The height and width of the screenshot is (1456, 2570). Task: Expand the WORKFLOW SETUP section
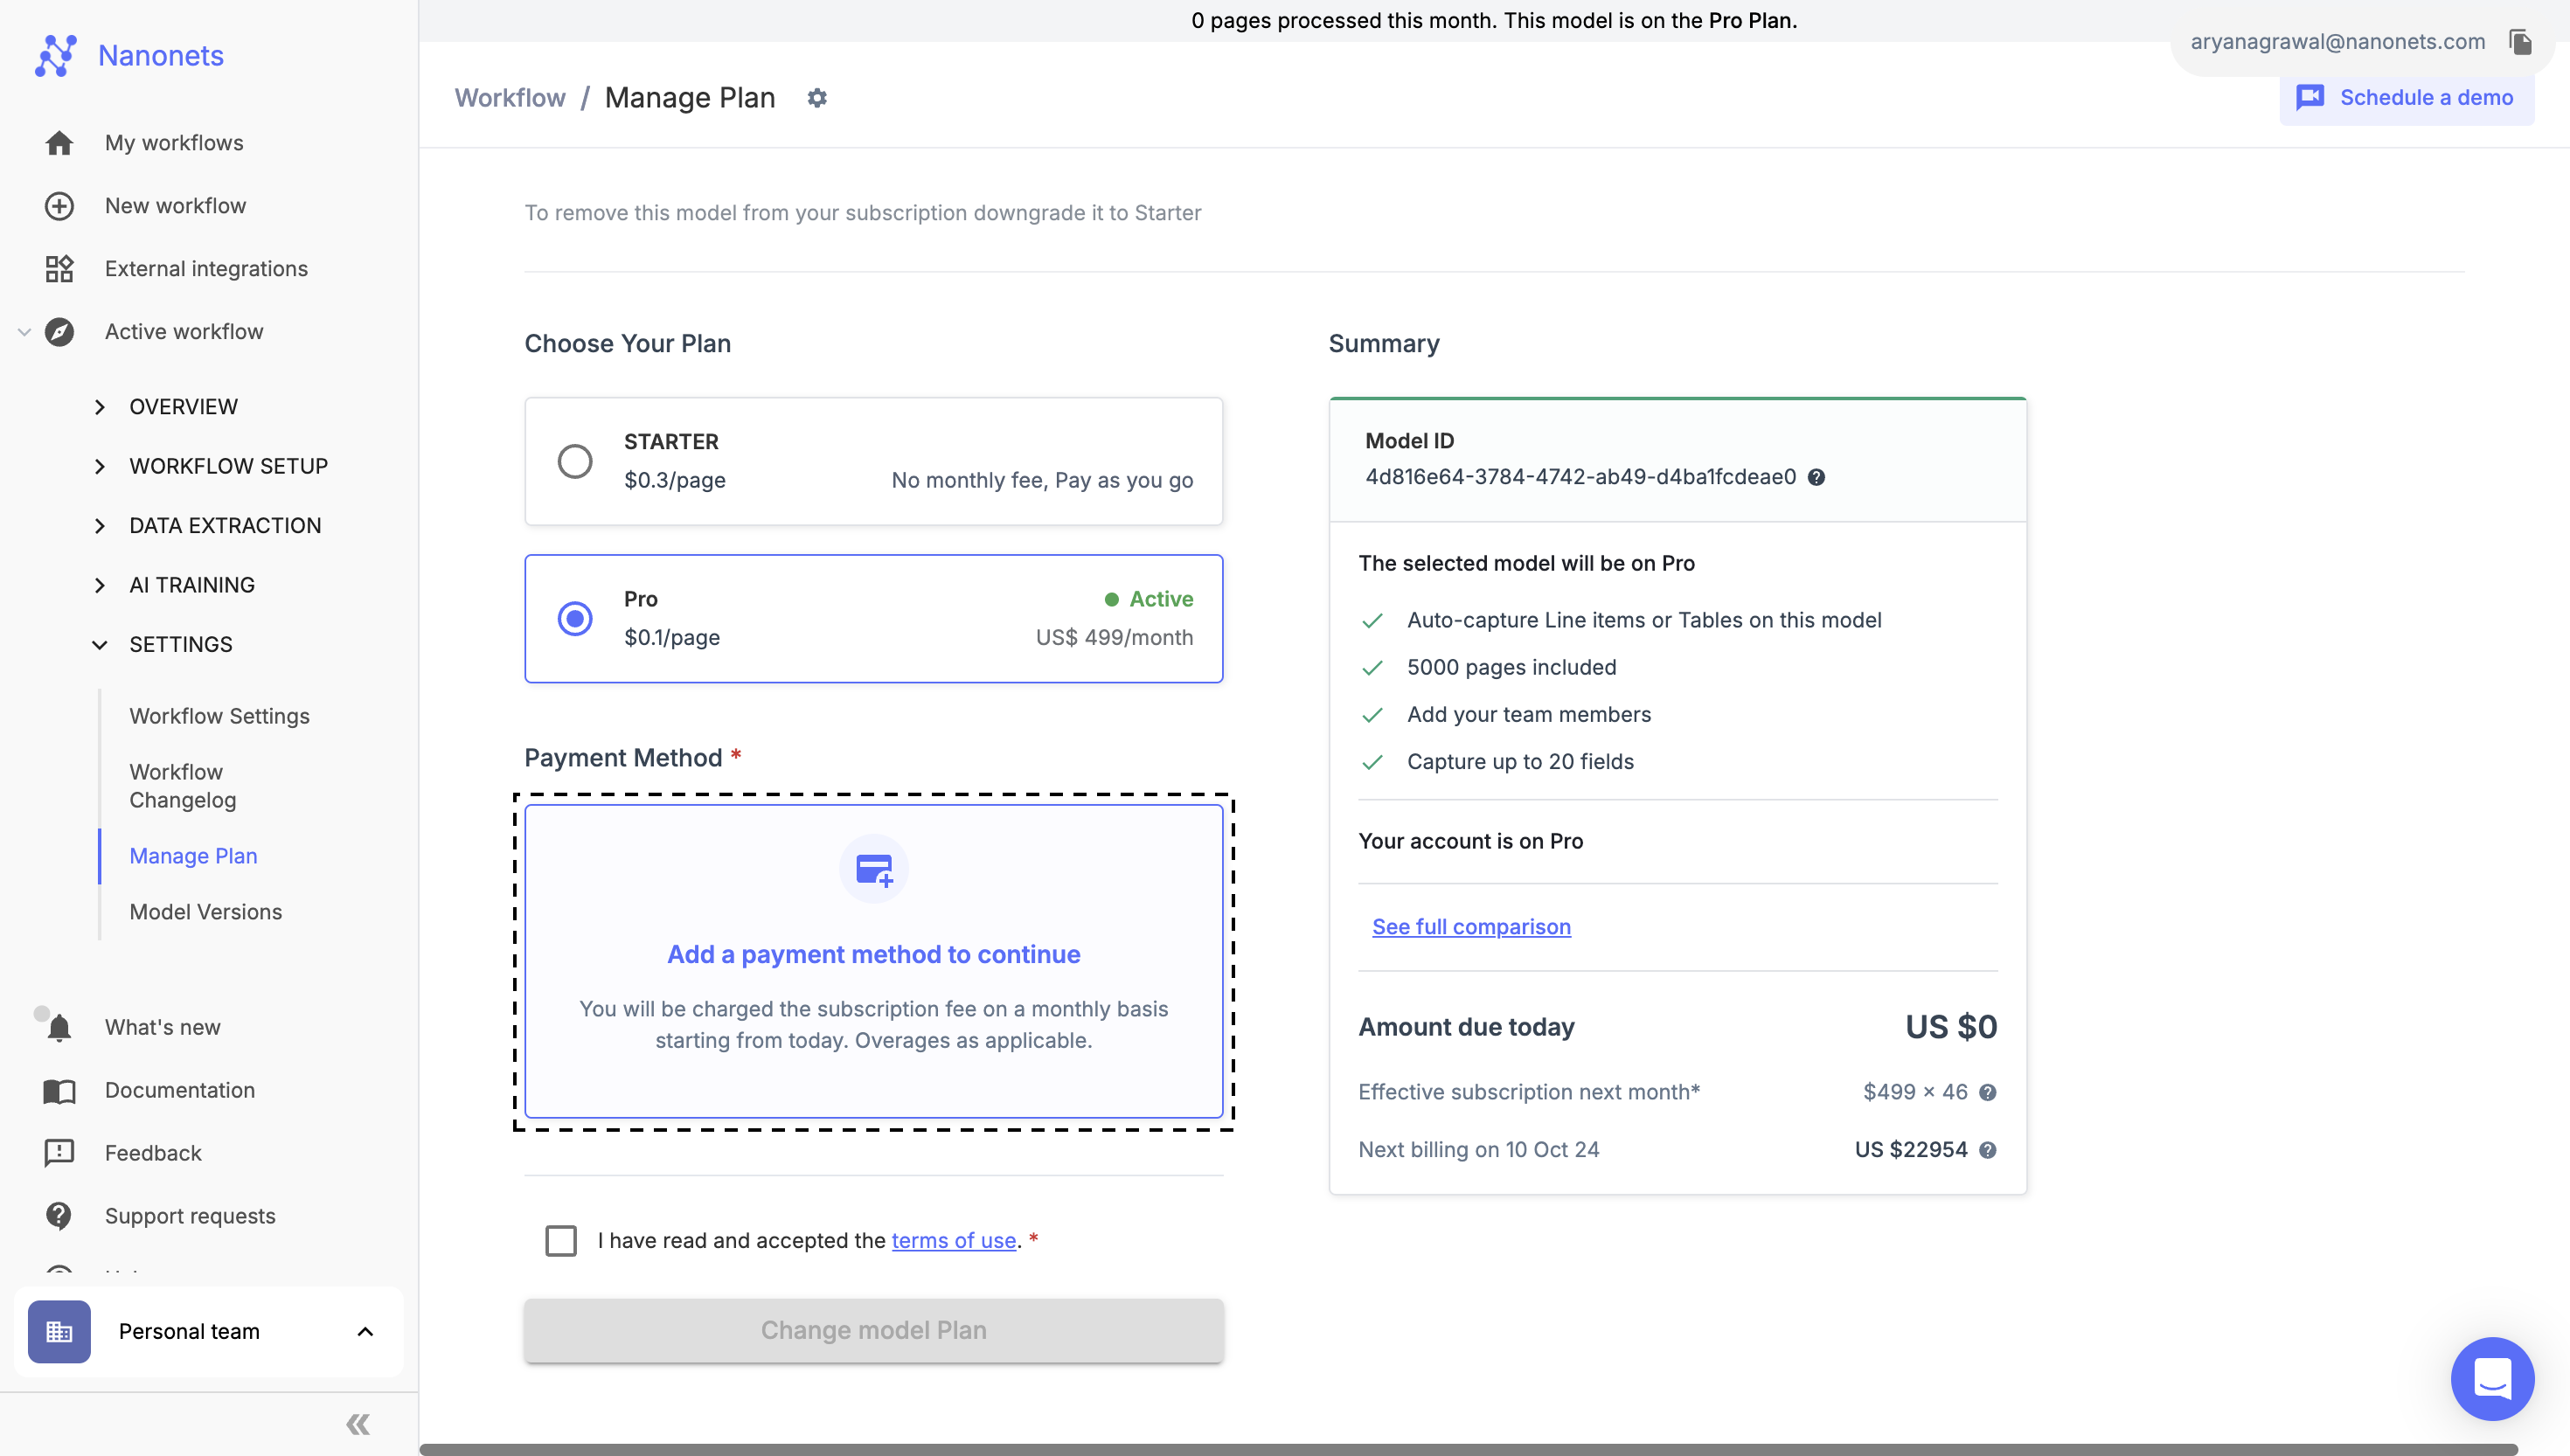pyautogui.click(x=100, y=467)
